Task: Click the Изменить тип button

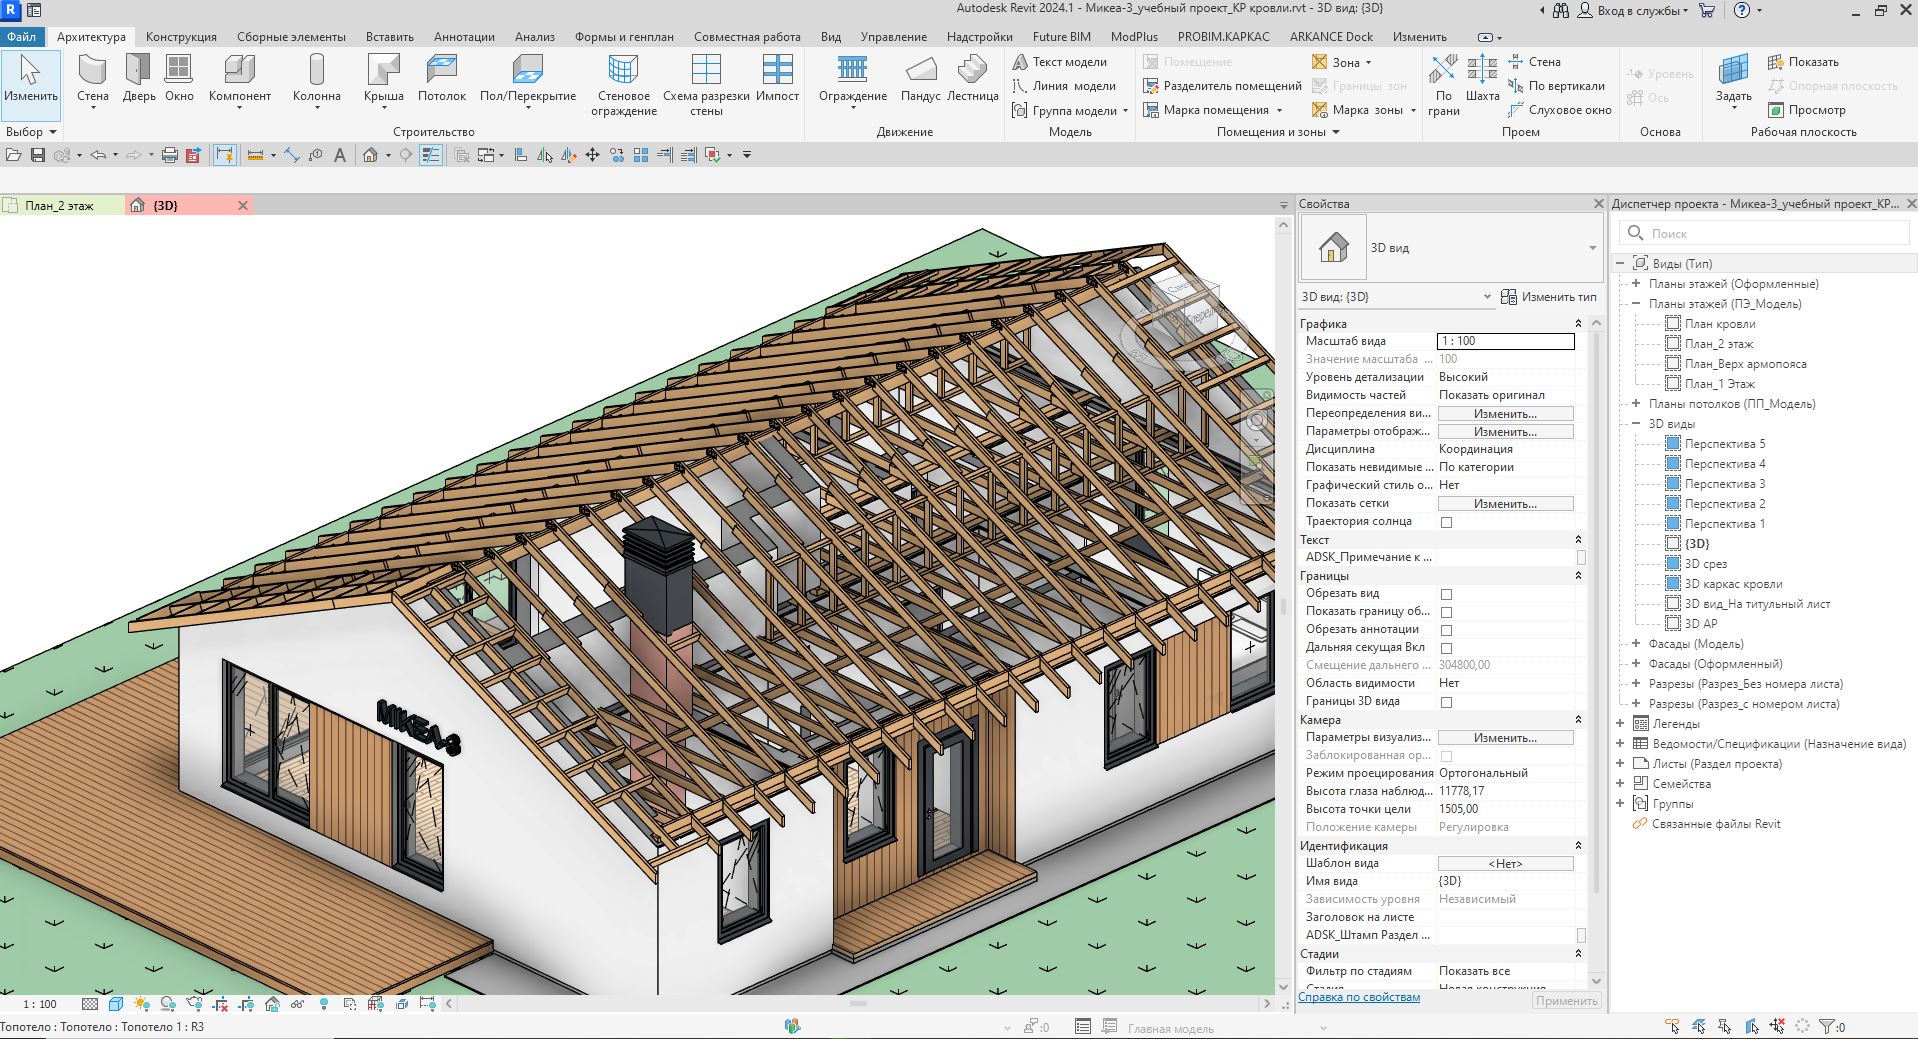Action: [x=1549, y=297]
